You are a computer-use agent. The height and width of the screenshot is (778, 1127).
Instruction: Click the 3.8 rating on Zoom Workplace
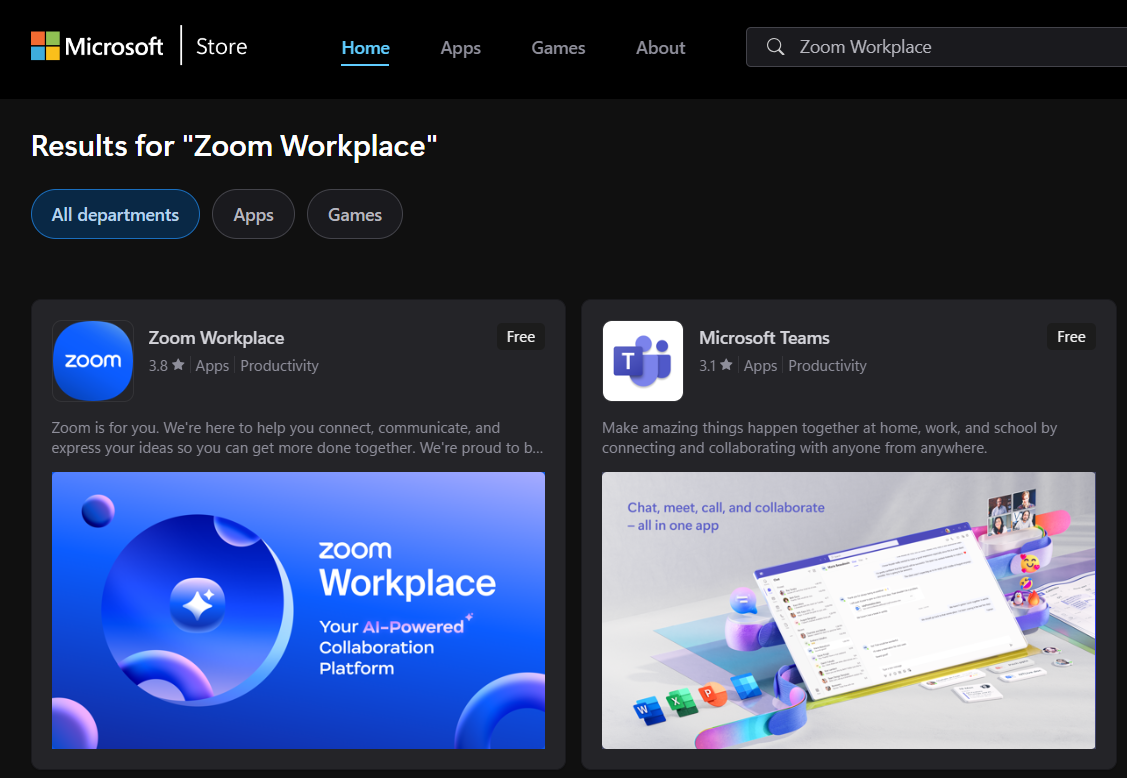[166, 365]
